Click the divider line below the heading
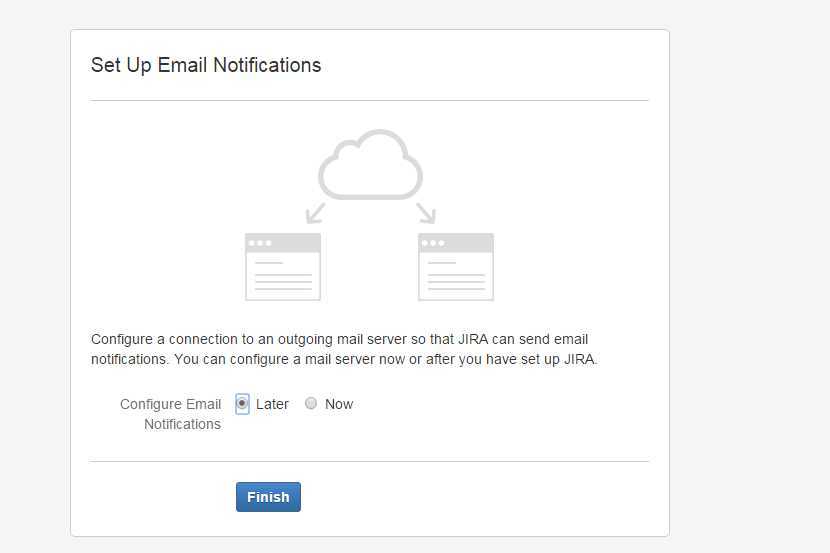Screen dimensions: 830x553 [x=369, y=101]
